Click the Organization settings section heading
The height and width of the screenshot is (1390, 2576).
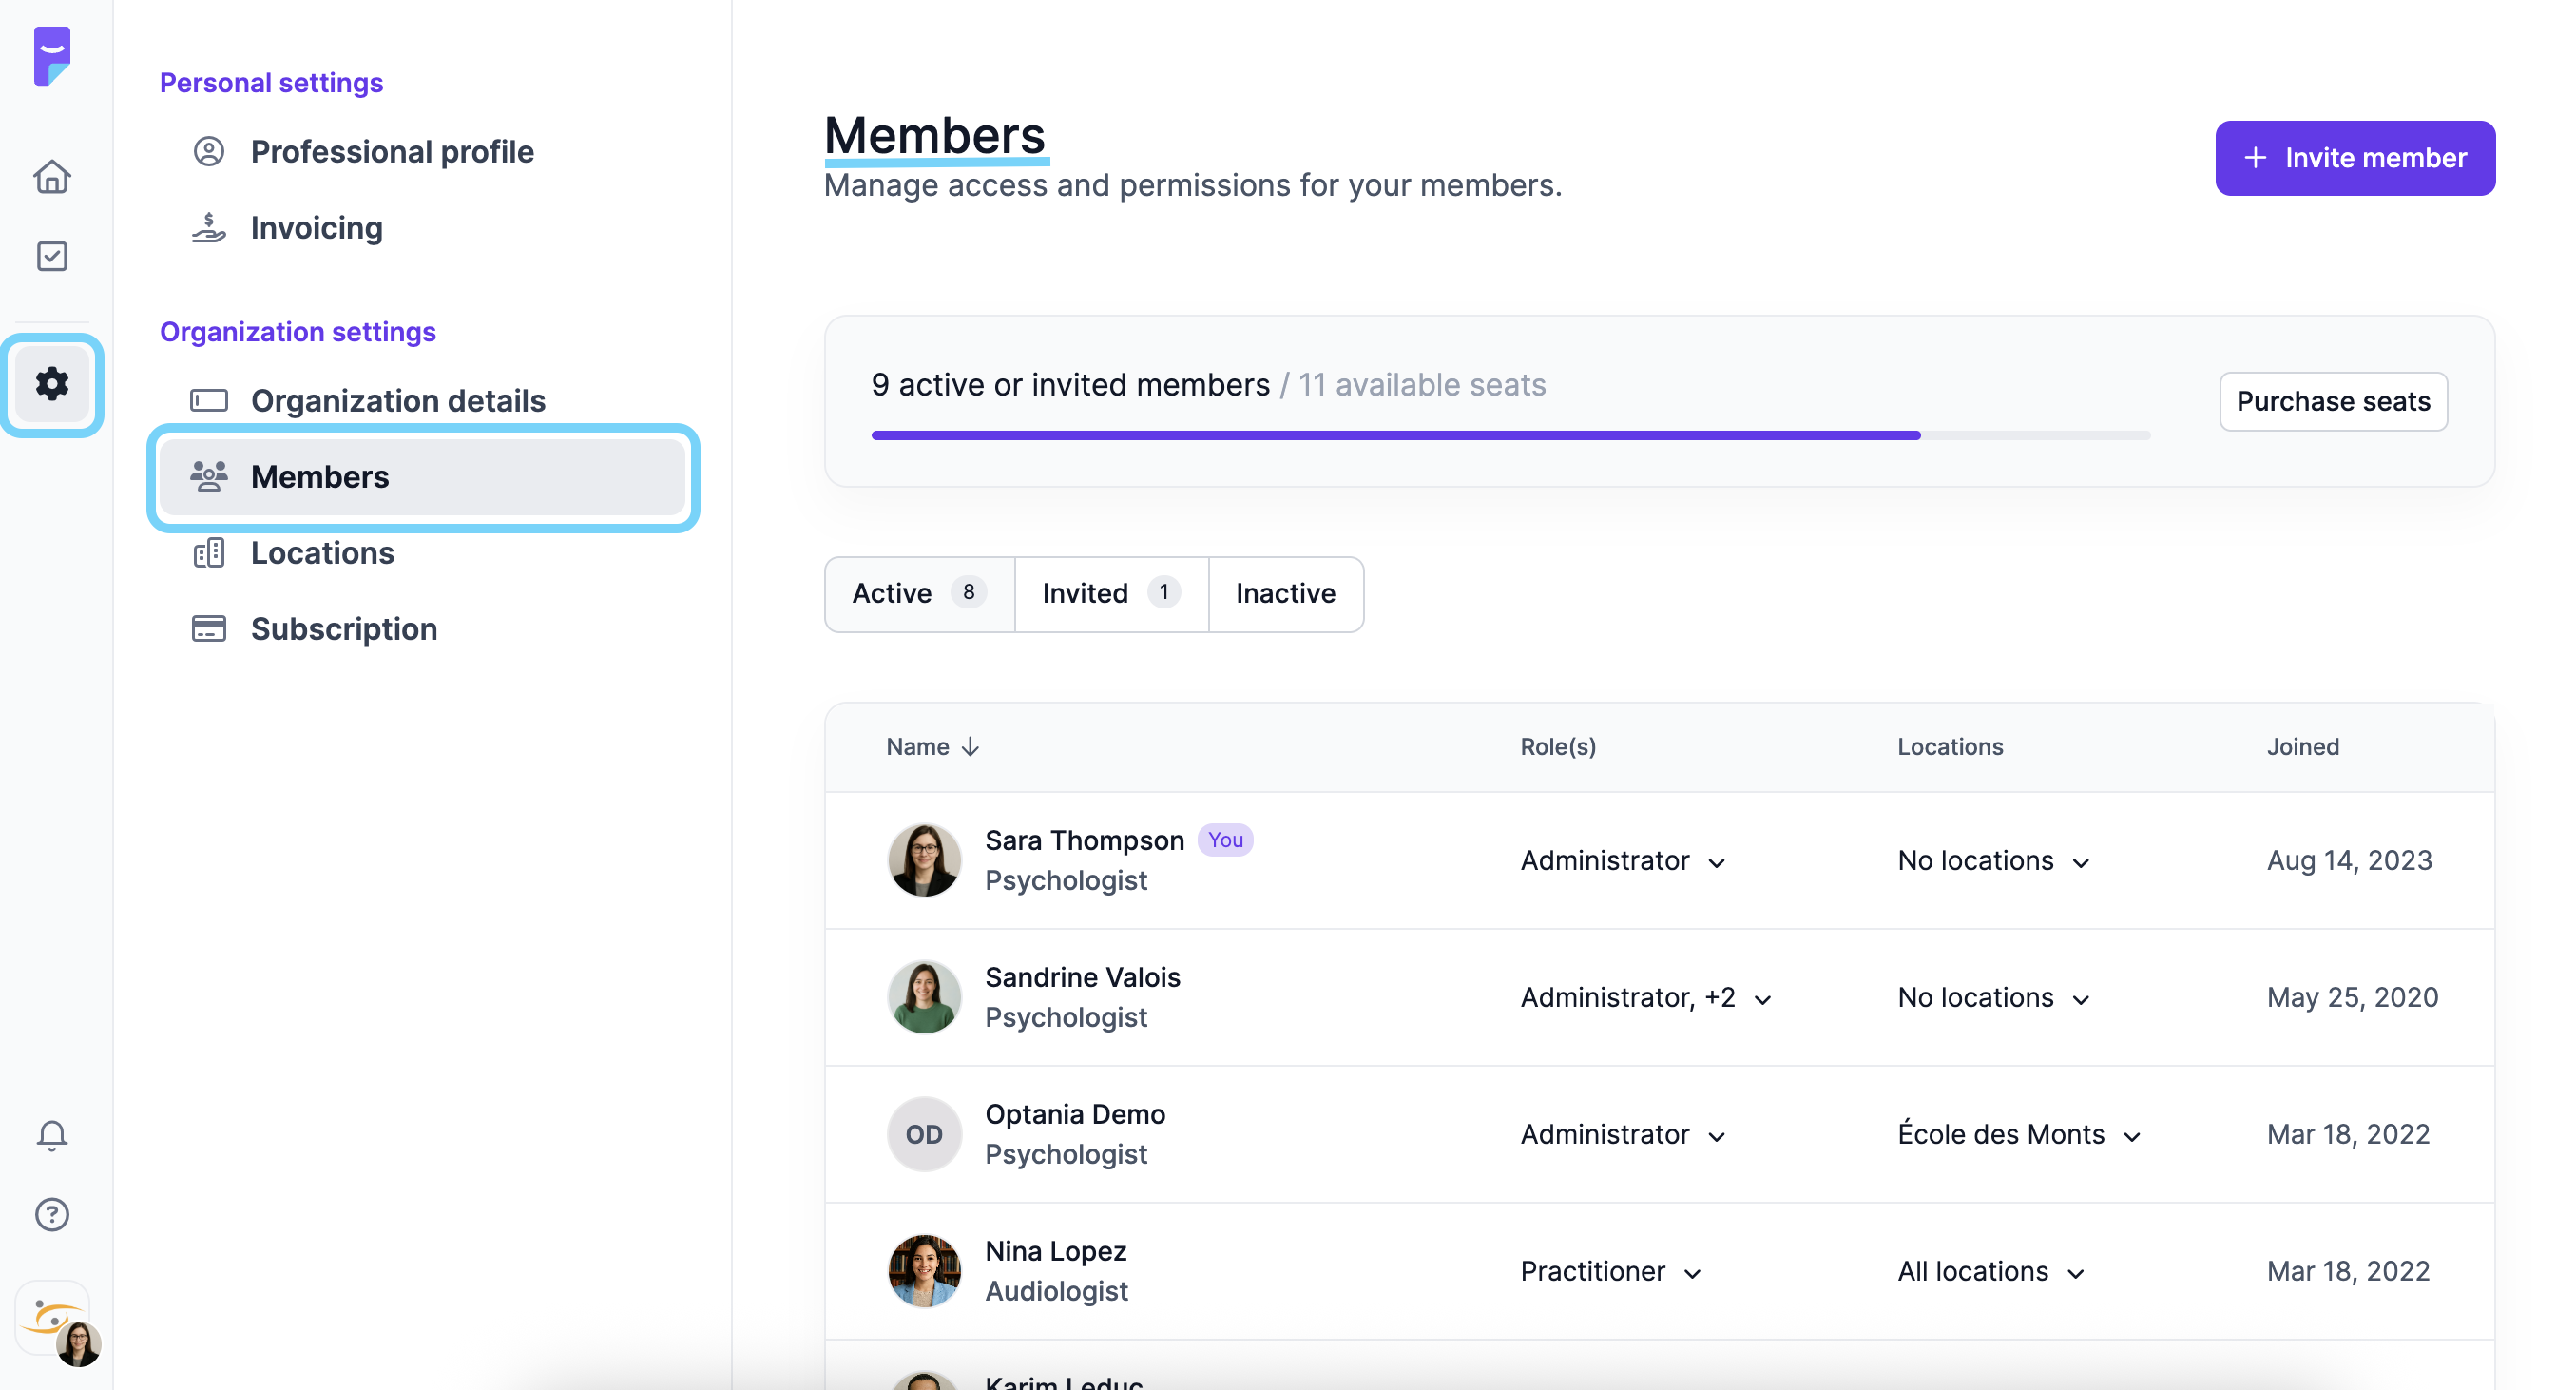(x=297, y=332)
